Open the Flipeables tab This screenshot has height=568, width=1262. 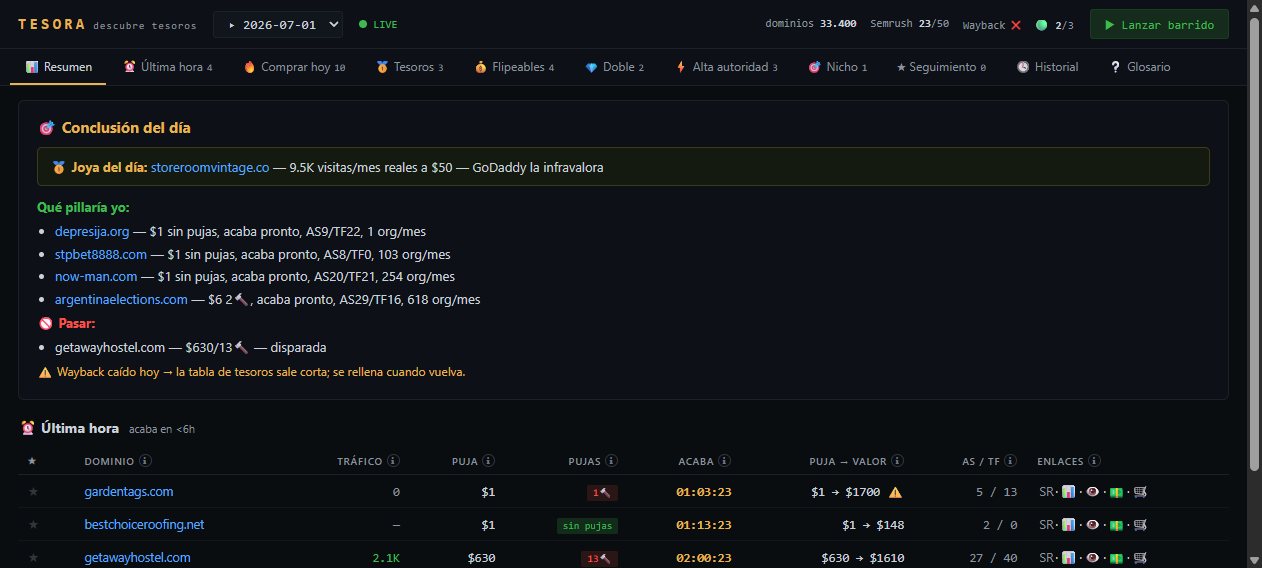[x=514, y=67]
